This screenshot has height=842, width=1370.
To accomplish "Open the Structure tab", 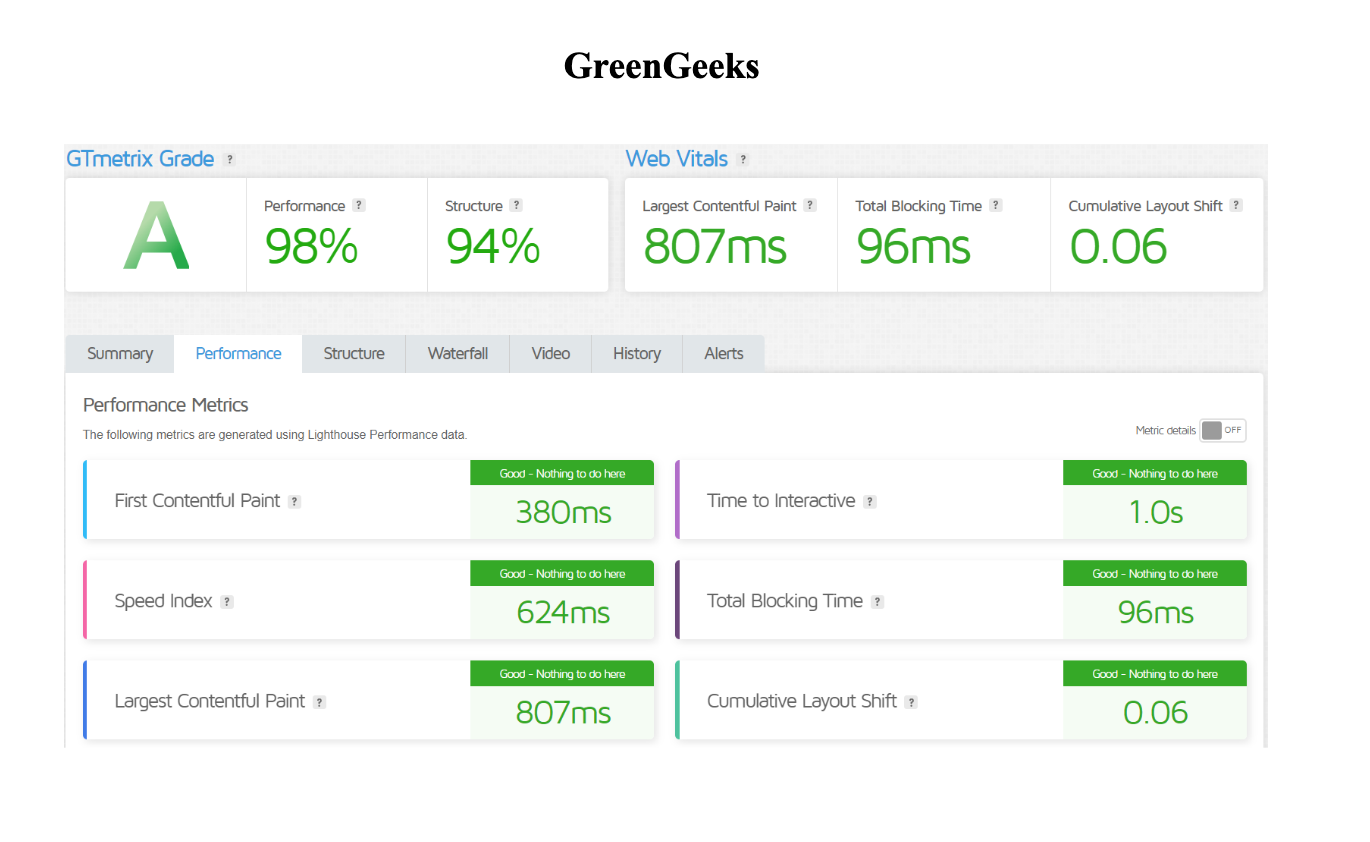I will 353,353.
